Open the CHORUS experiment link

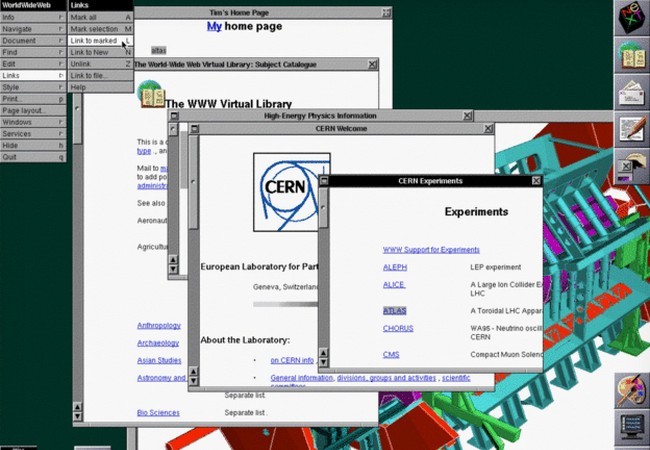click(x=398, y=328)
